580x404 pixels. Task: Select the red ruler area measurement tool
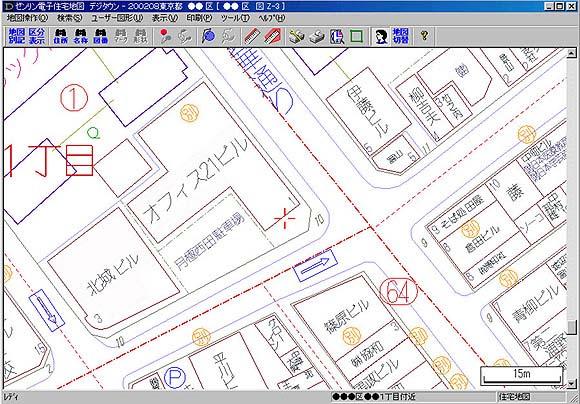273,36
